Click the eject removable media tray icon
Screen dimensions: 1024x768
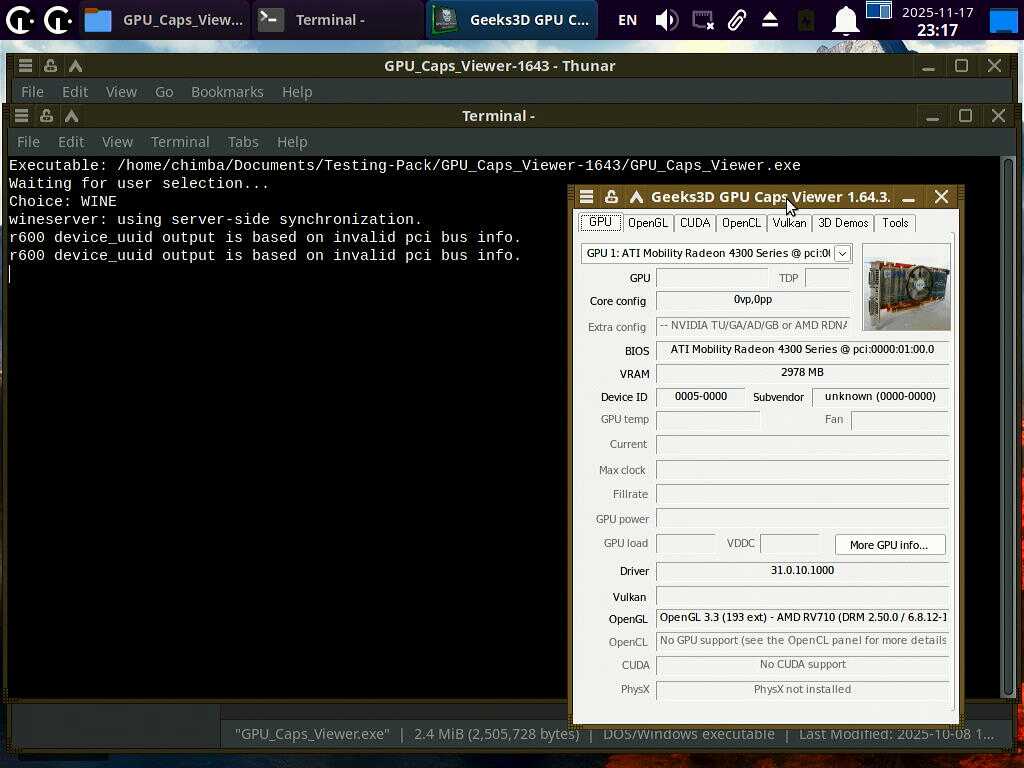pyautogui.click(x=770, y=20)
